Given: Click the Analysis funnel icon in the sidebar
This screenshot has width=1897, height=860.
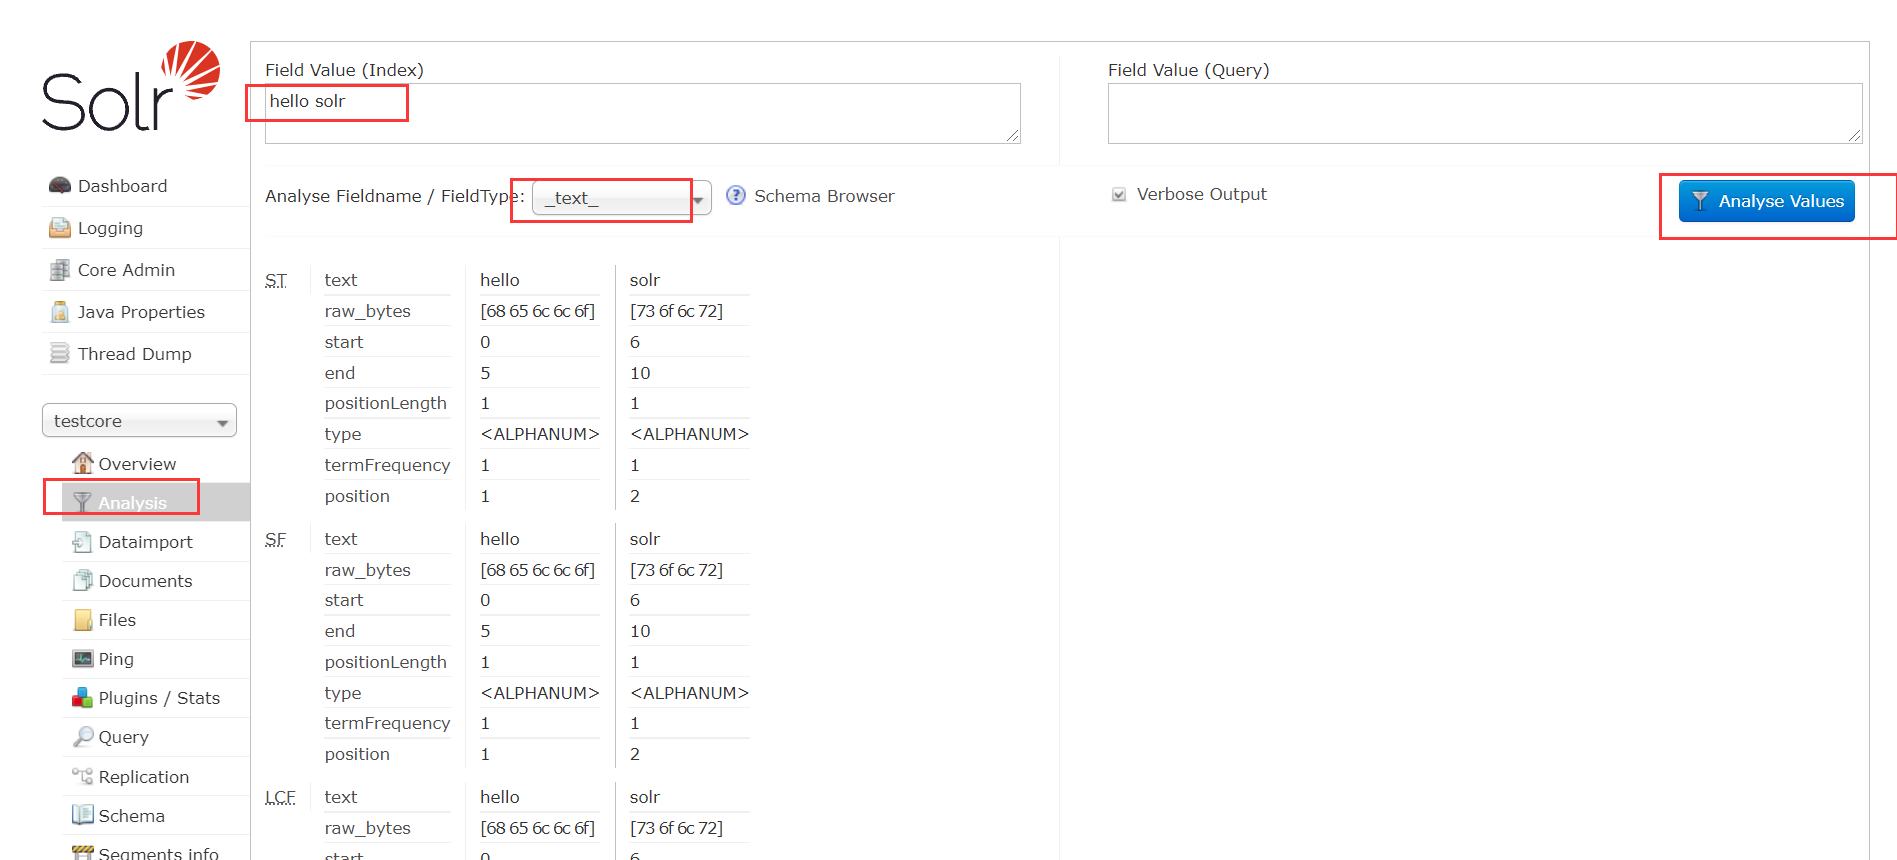Looking at the screenshot, I should (x=82, y=503).
